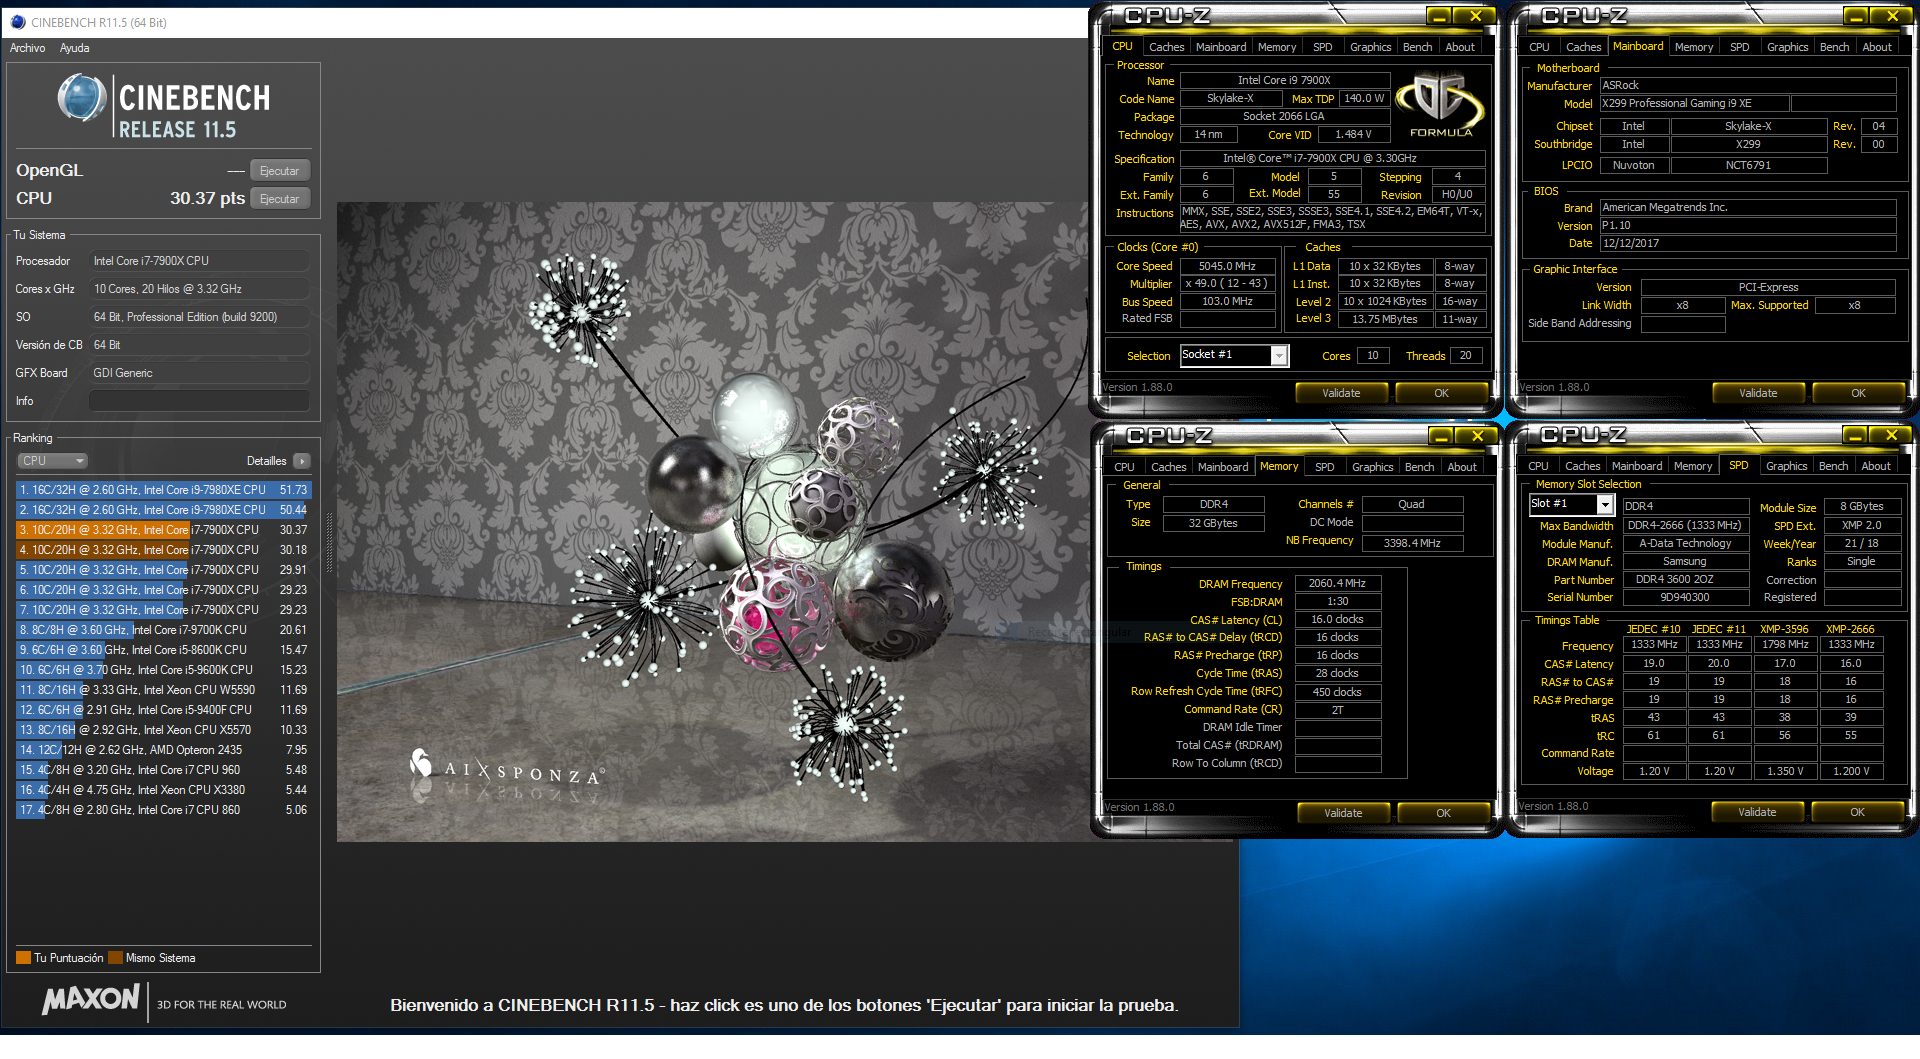Click the CPU score 30.37 pts
The width and height of the screenshot is (1920, 1059).
[x=207, y=198]
